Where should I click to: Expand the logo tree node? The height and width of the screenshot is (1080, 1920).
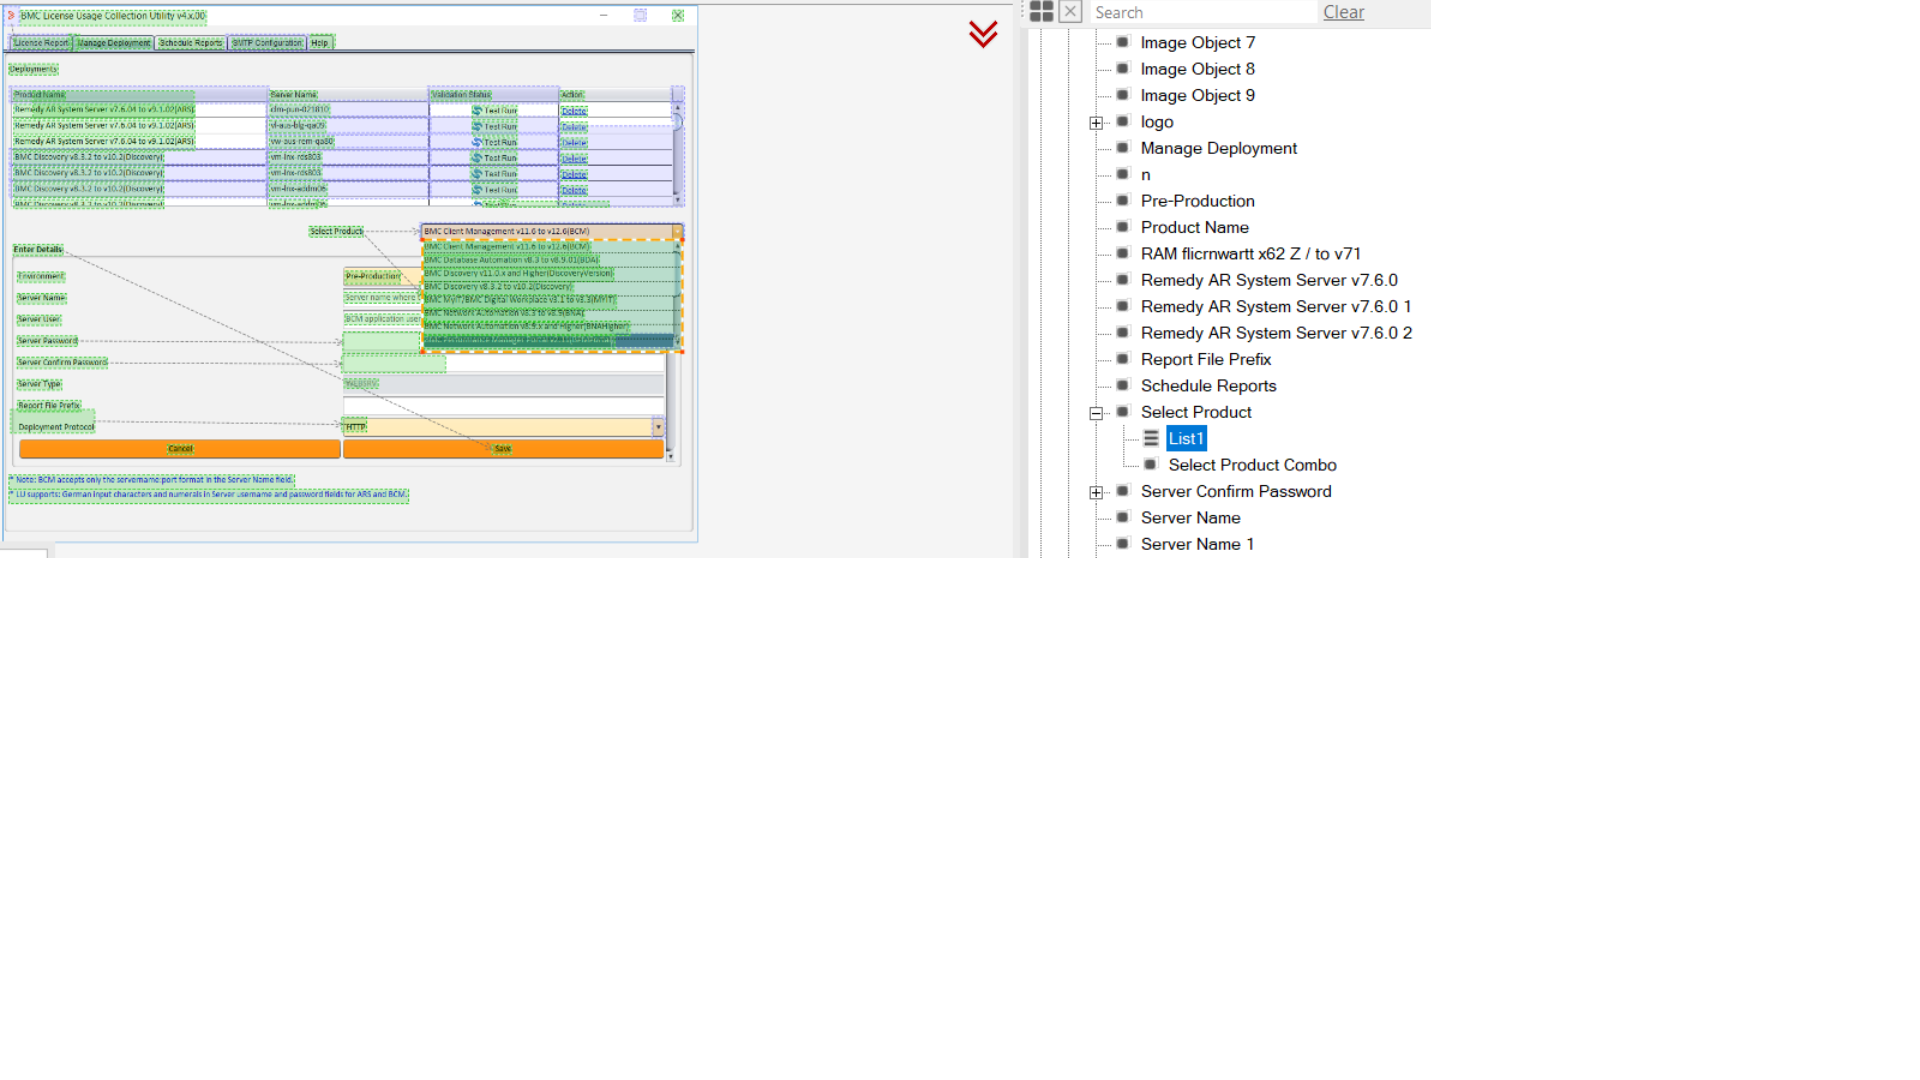pyautogui.click(x=1096, y=123)
